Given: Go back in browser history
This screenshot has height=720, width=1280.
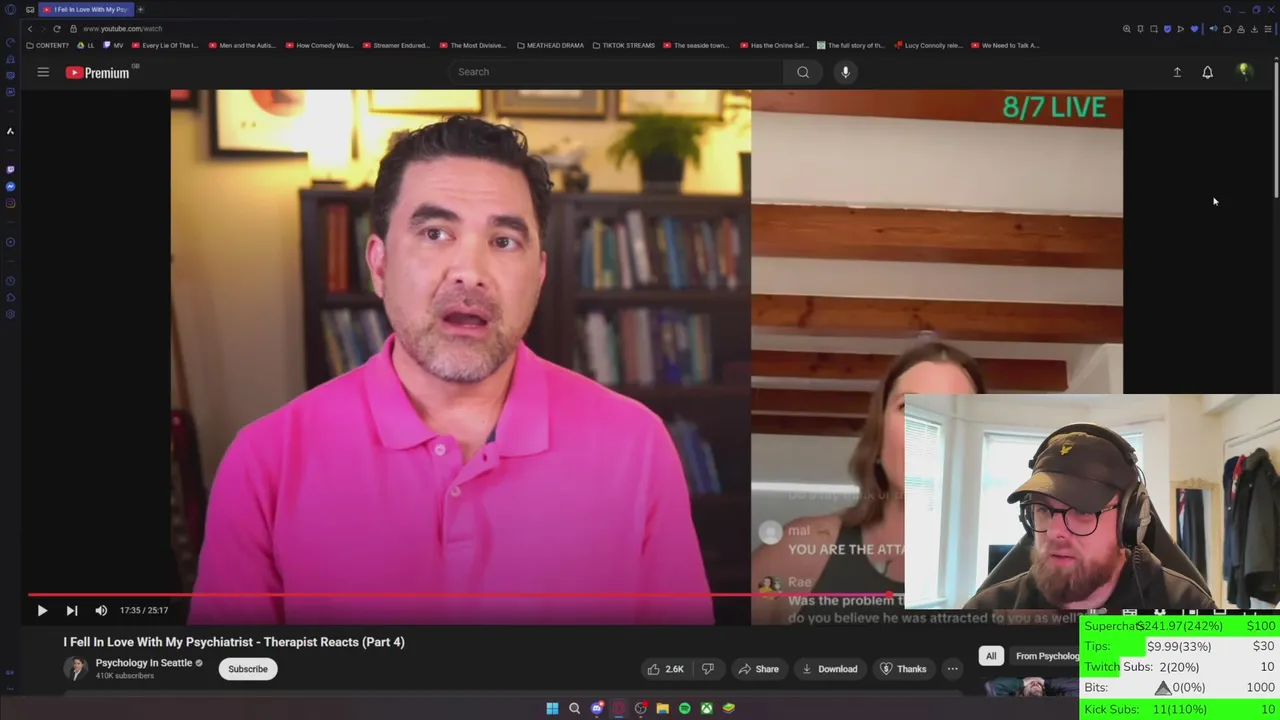Looking at the screenshot, I should pos(30,29).
